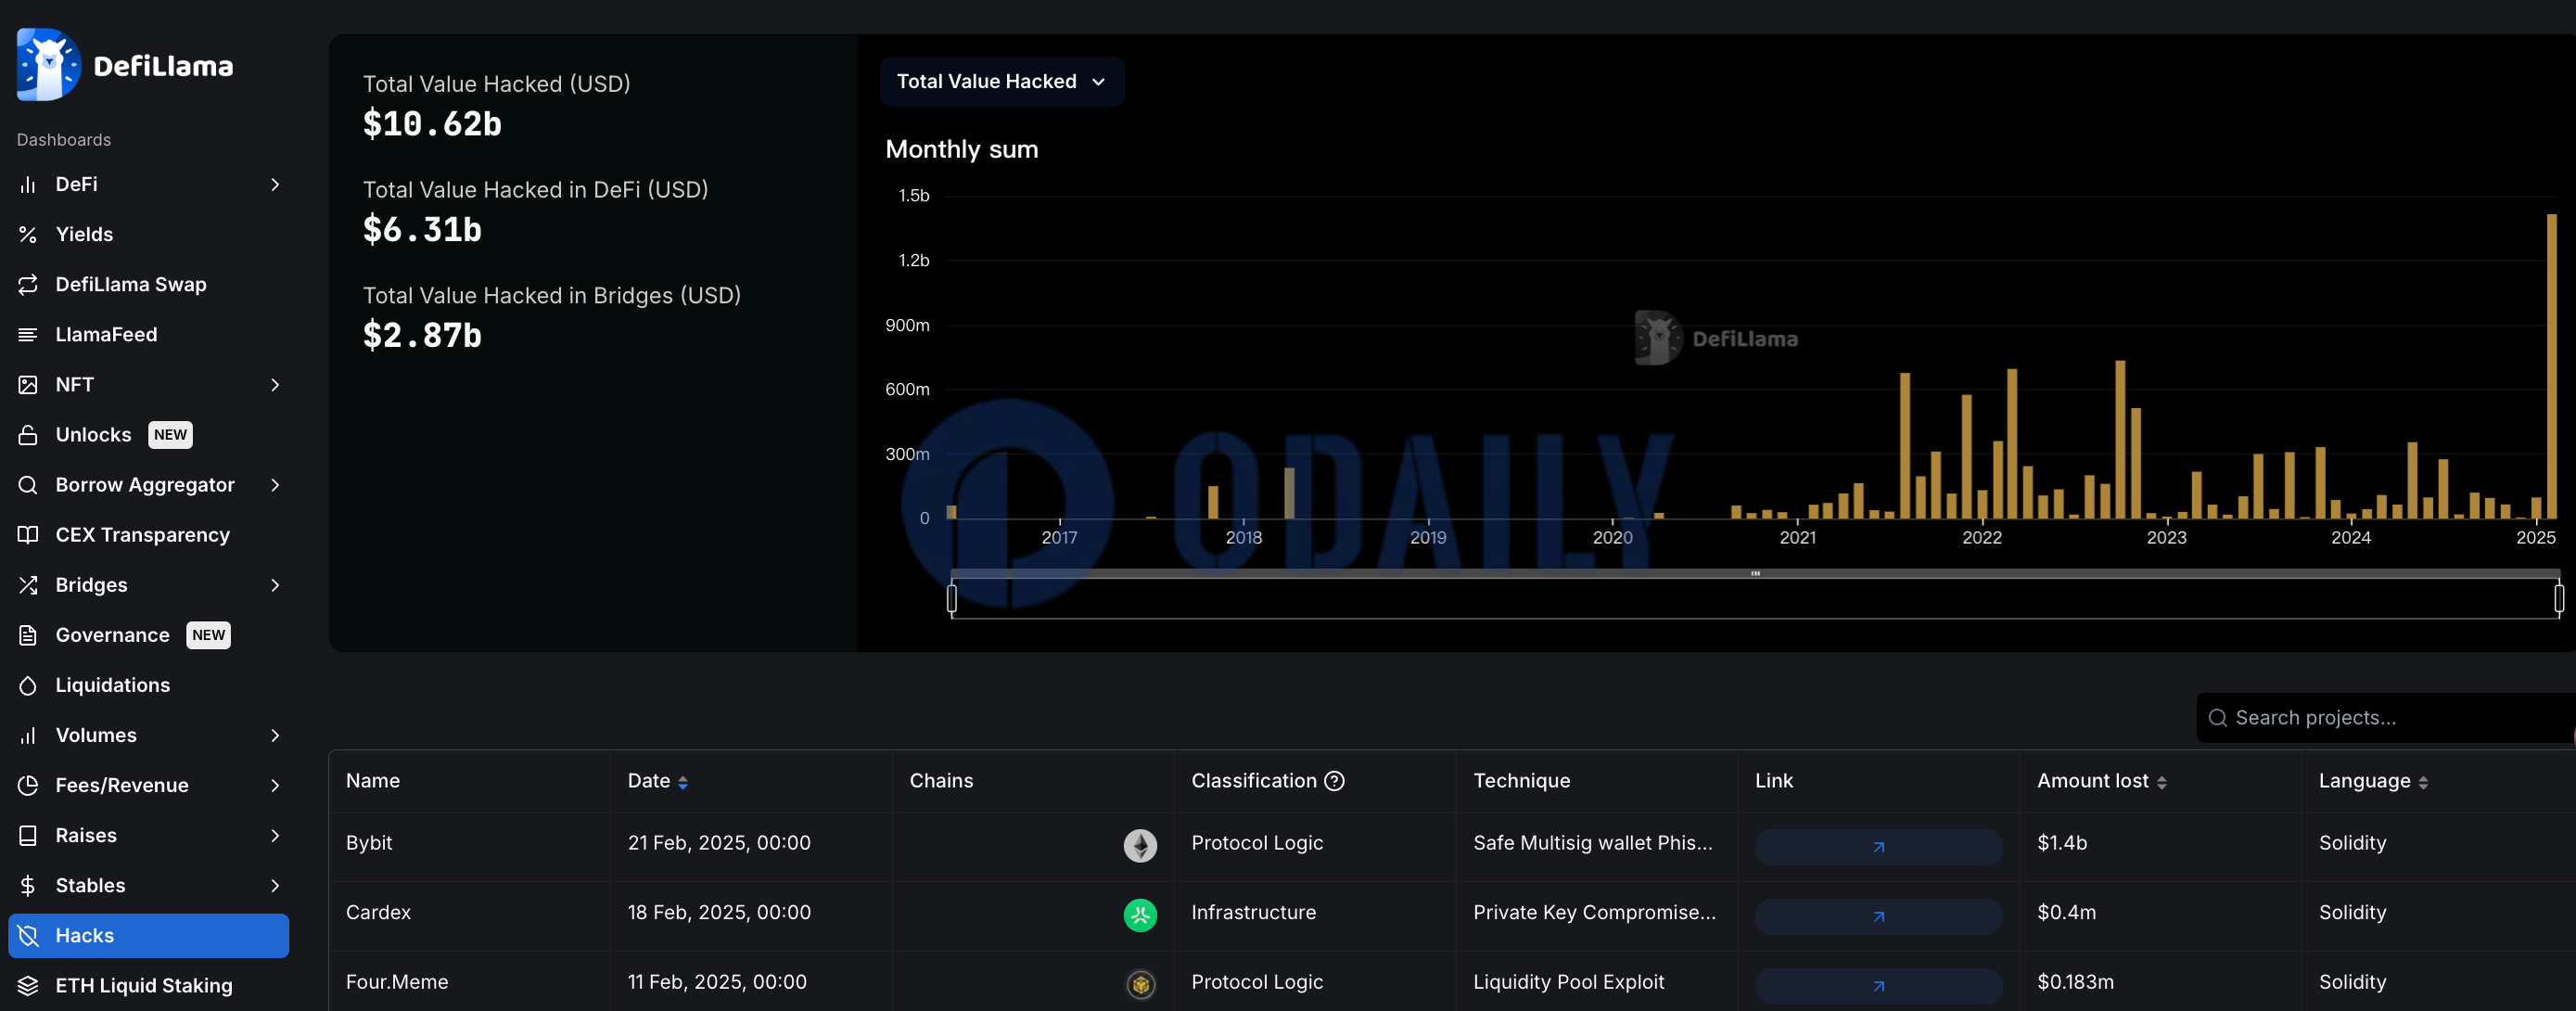Sort table by Date column arrows
Image resolution: width=2576 pixels, height=1011 pixels.
683,782
